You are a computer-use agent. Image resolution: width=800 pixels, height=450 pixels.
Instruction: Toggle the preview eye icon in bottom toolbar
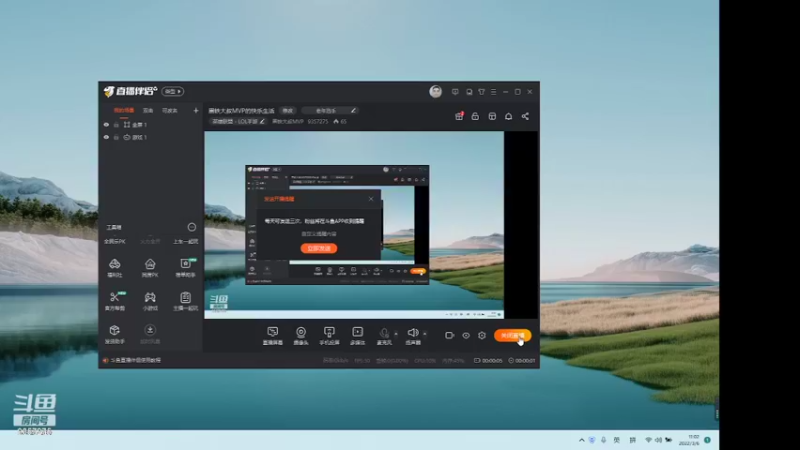(466, 335)
